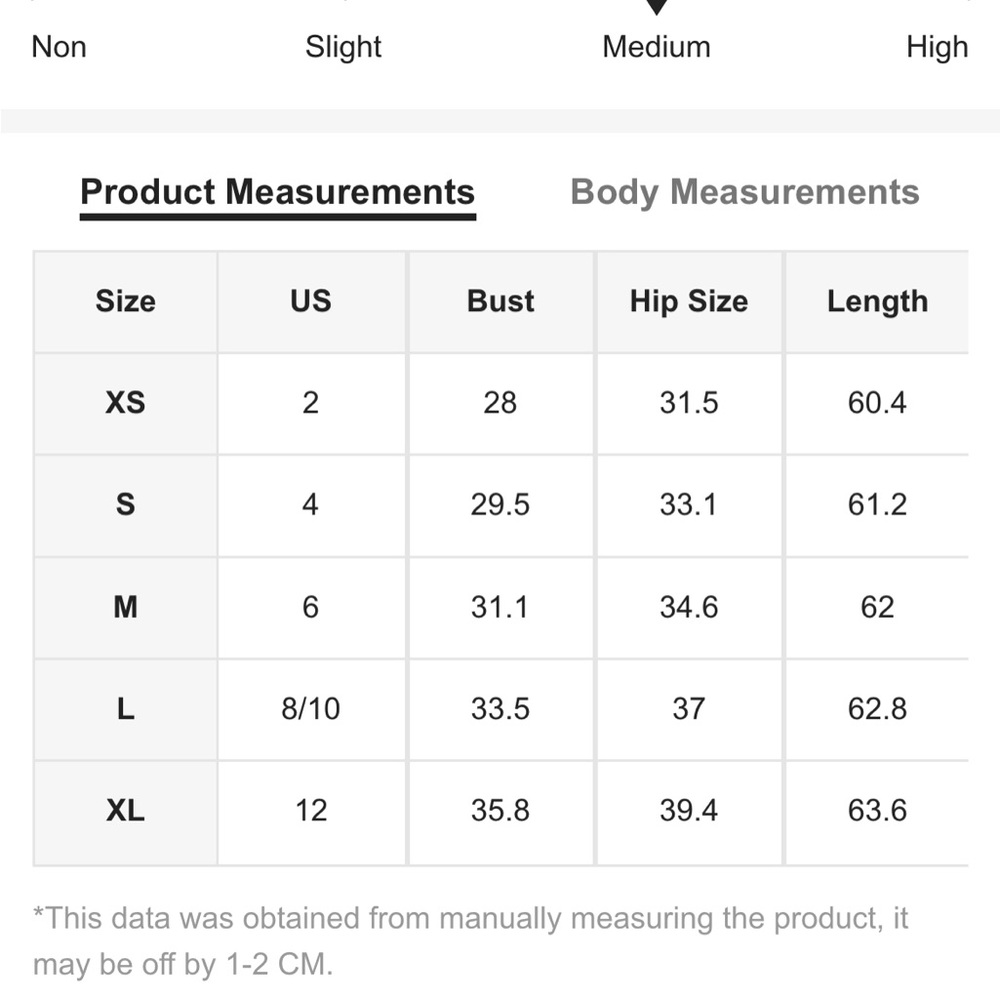Click the Length column header
Image resolution: width=1000 pixels, height=1000 pixels.
[x=877, y=301]
